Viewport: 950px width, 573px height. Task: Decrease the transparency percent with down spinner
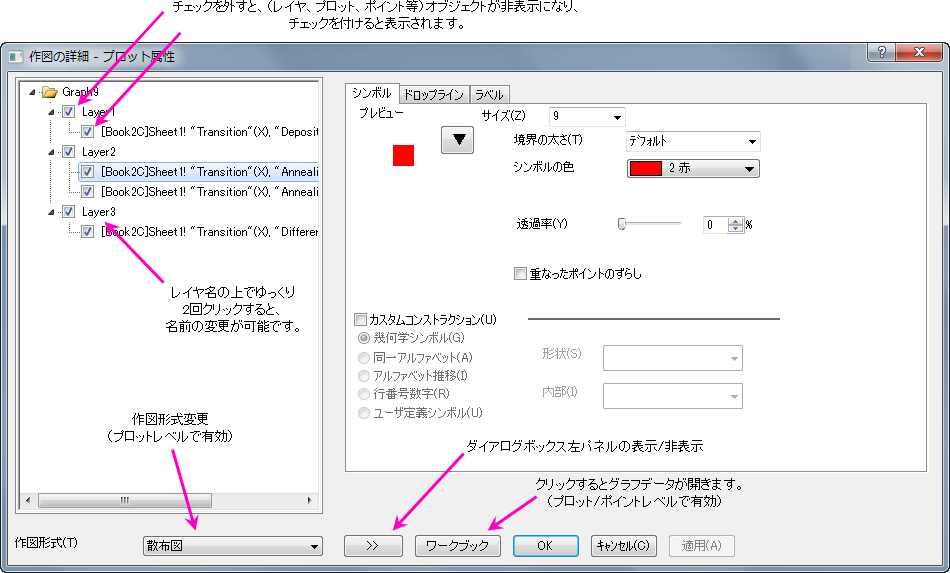[736, 228]
